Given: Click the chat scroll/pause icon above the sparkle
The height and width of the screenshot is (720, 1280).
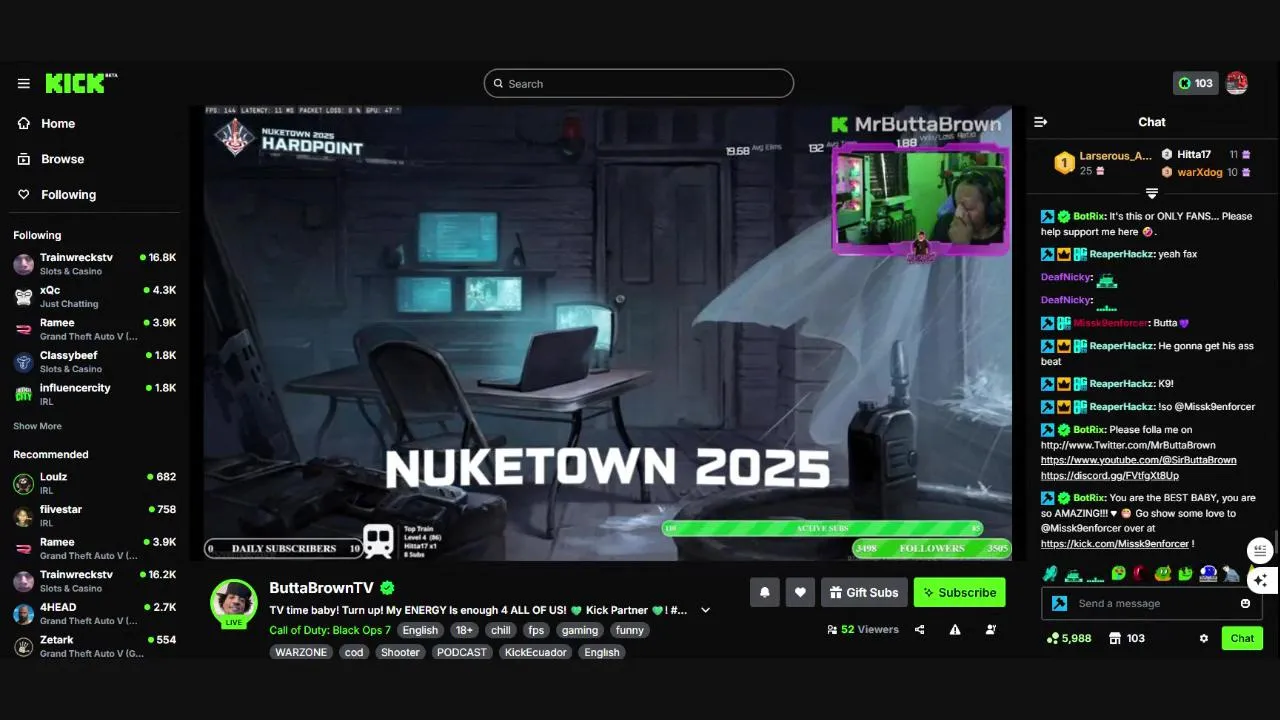Looking at the screenshot, I should pyautogui.click(x=1260, y=549).
